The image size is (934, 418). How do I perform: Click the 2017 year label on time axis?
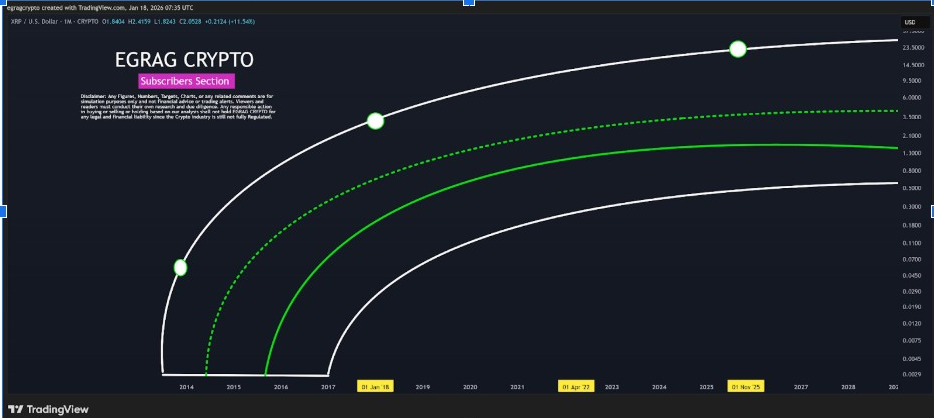pyautogui.click(x=328, y=387)
